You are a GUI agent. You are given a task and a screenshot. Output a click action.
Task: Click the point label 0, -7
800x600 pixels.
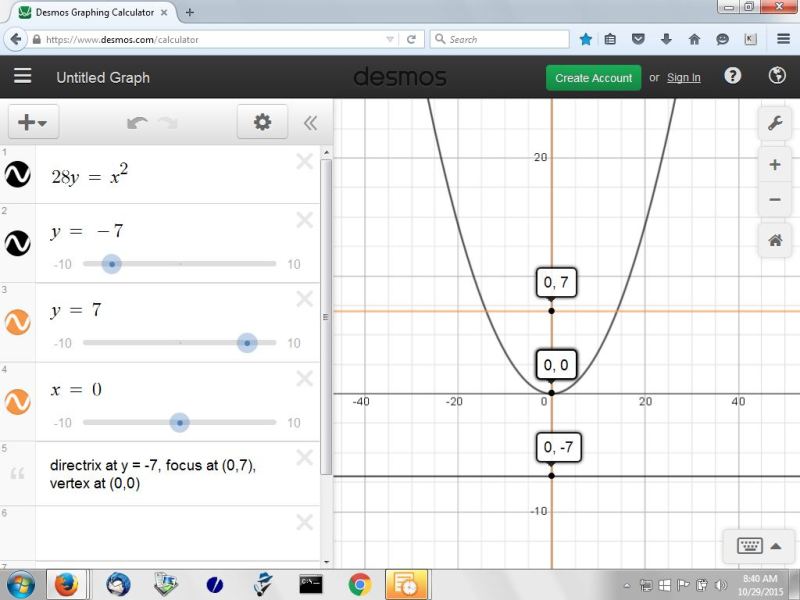pos(558,447)
